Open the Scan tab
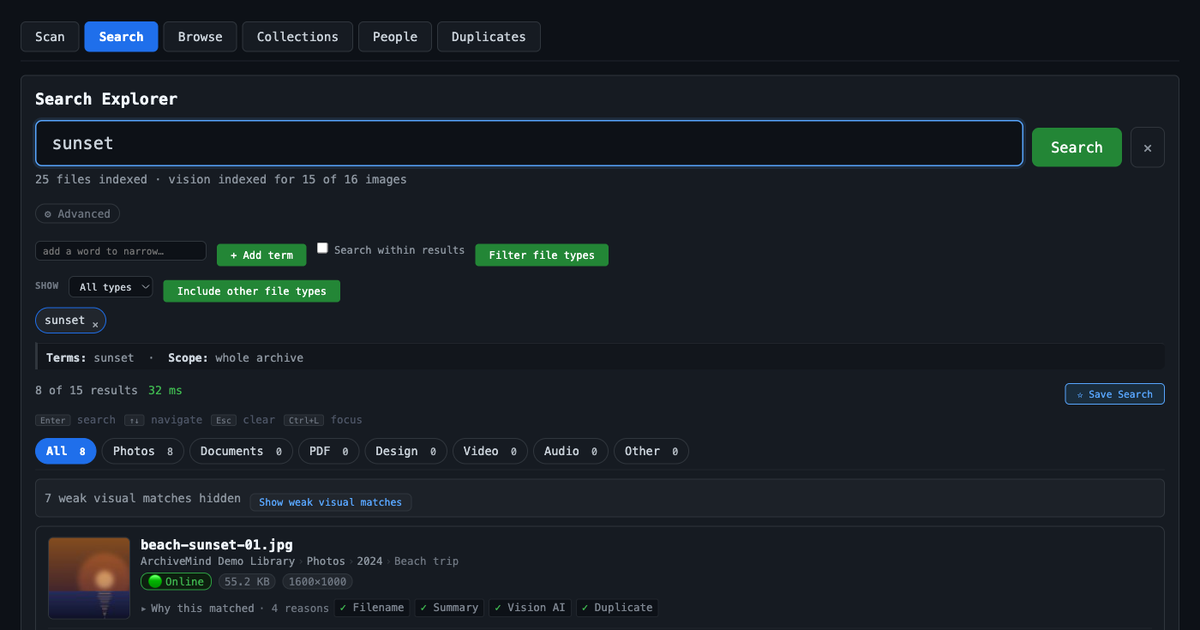The width and height of the screenshot is (1200, 630). (50, 37)
